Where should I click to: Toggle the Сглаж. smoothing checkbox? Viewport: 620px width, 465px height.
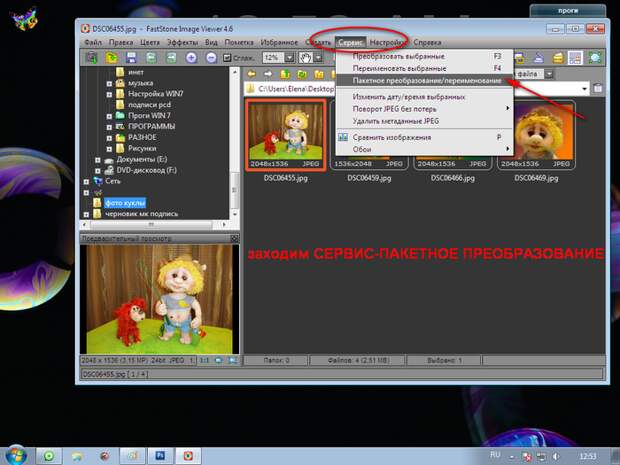(227, 58)
